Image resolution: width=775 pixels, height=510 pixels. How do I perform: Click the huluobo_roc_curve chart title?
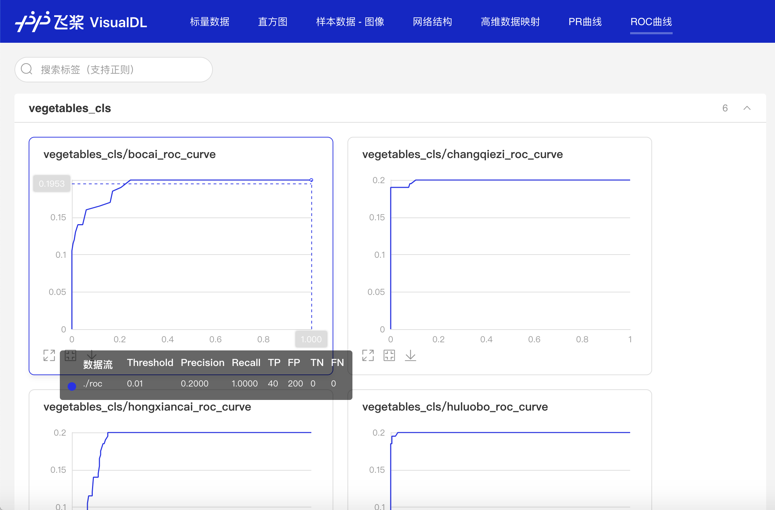(x=455, y=407)
